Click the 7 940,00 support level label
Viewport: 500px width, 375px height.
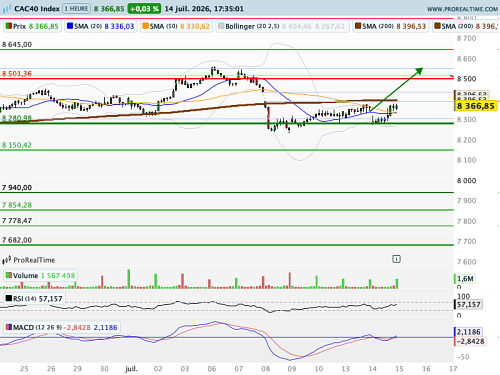click(17, 188)
